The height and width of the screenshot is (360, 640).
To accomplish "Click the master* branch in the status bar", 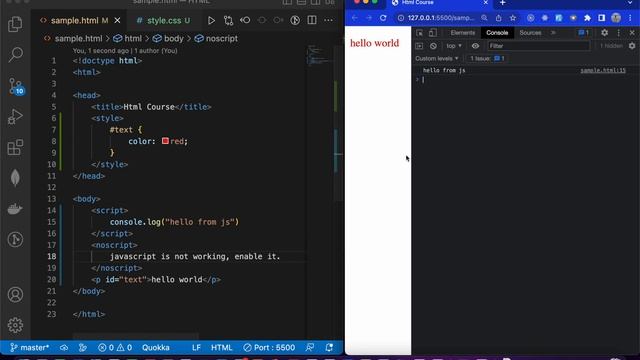I will click(x=29, y=347).
